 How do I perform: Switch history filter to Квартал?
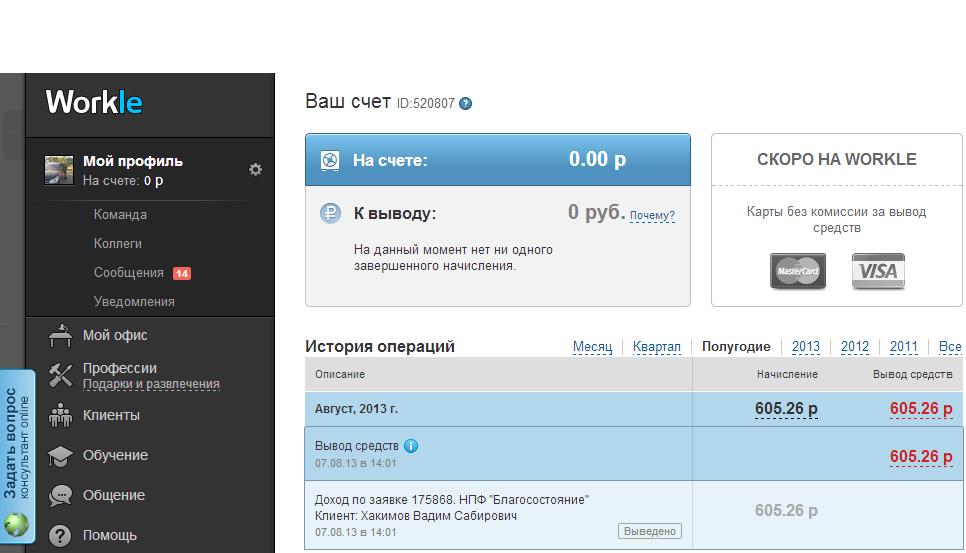coord(656,347)
